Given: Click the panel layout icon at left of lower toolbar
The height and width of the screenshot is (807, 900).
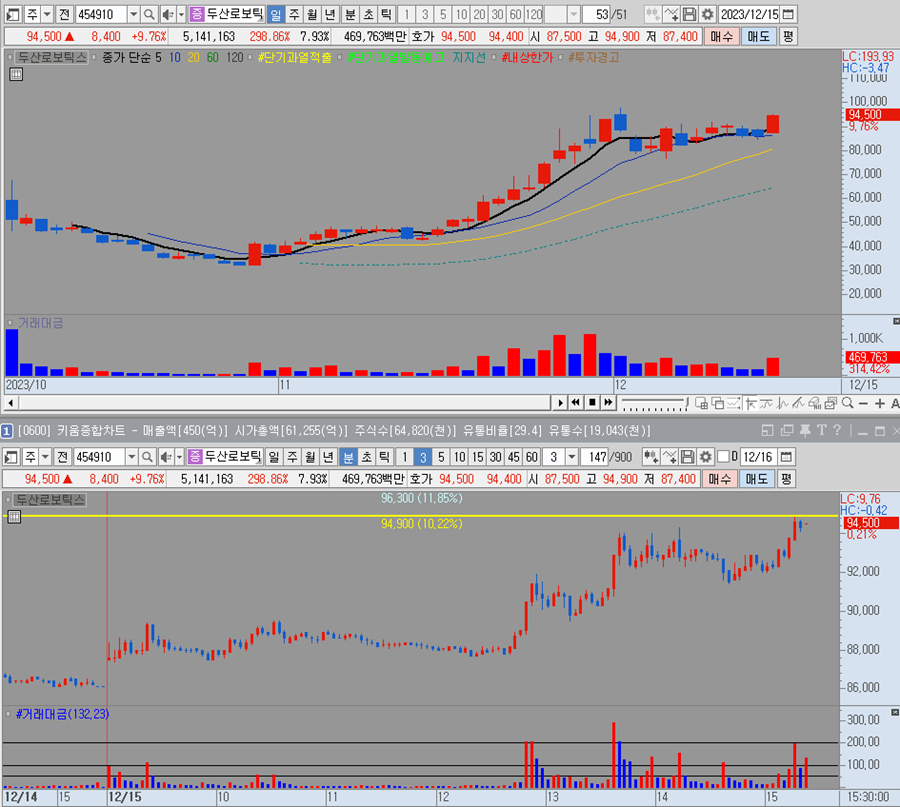Looking at the screenshot, I should click(x=11, y=457).
